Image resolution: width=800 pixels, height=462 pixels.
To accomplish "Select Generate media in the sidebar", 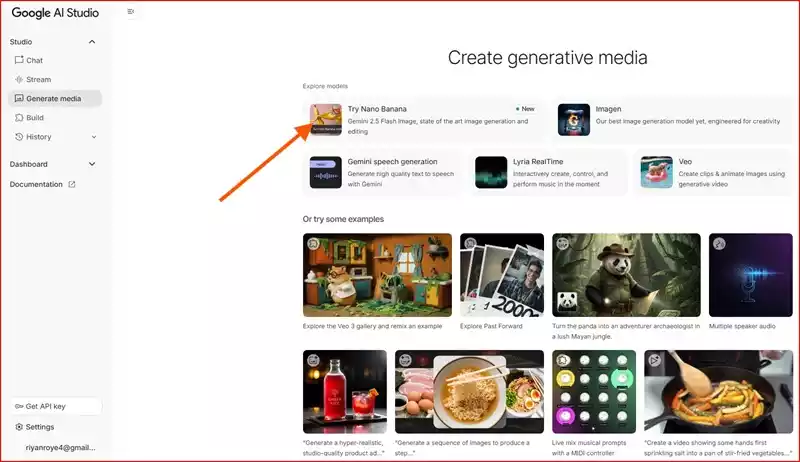I will click(x=55, y=98).
